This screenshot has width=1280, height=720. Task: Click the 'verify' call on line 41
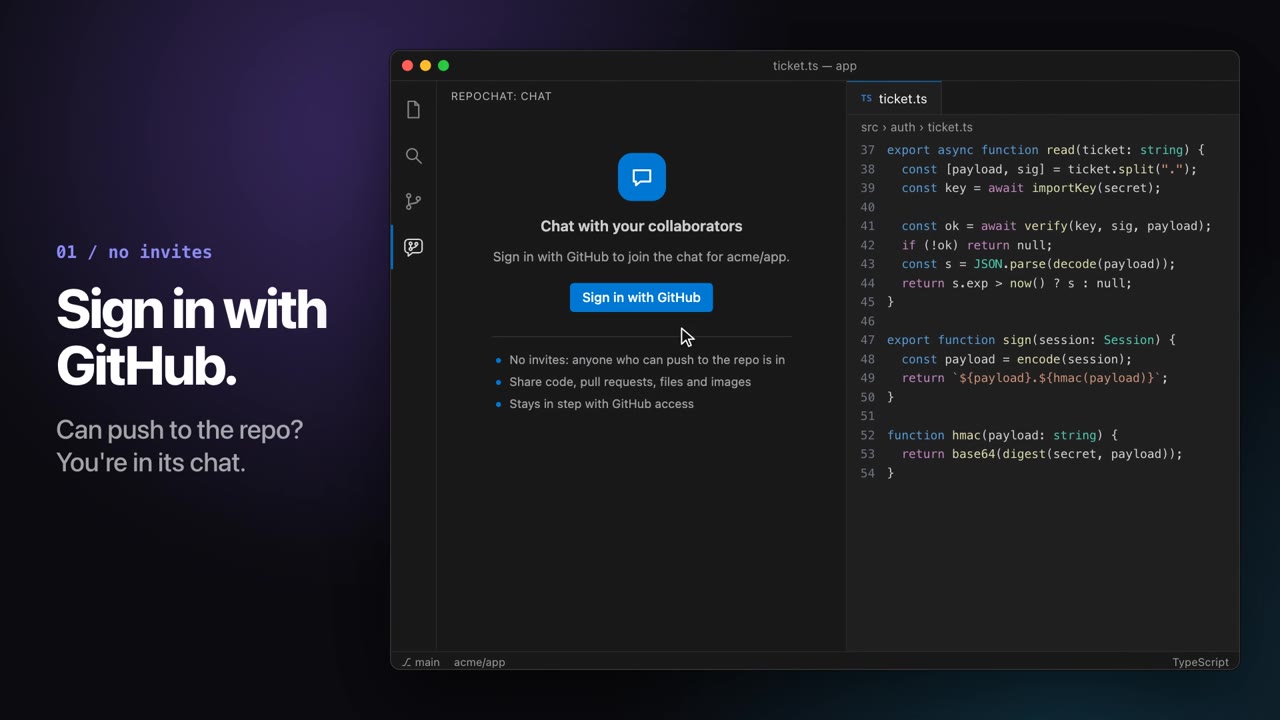(x=1046, y=226)
